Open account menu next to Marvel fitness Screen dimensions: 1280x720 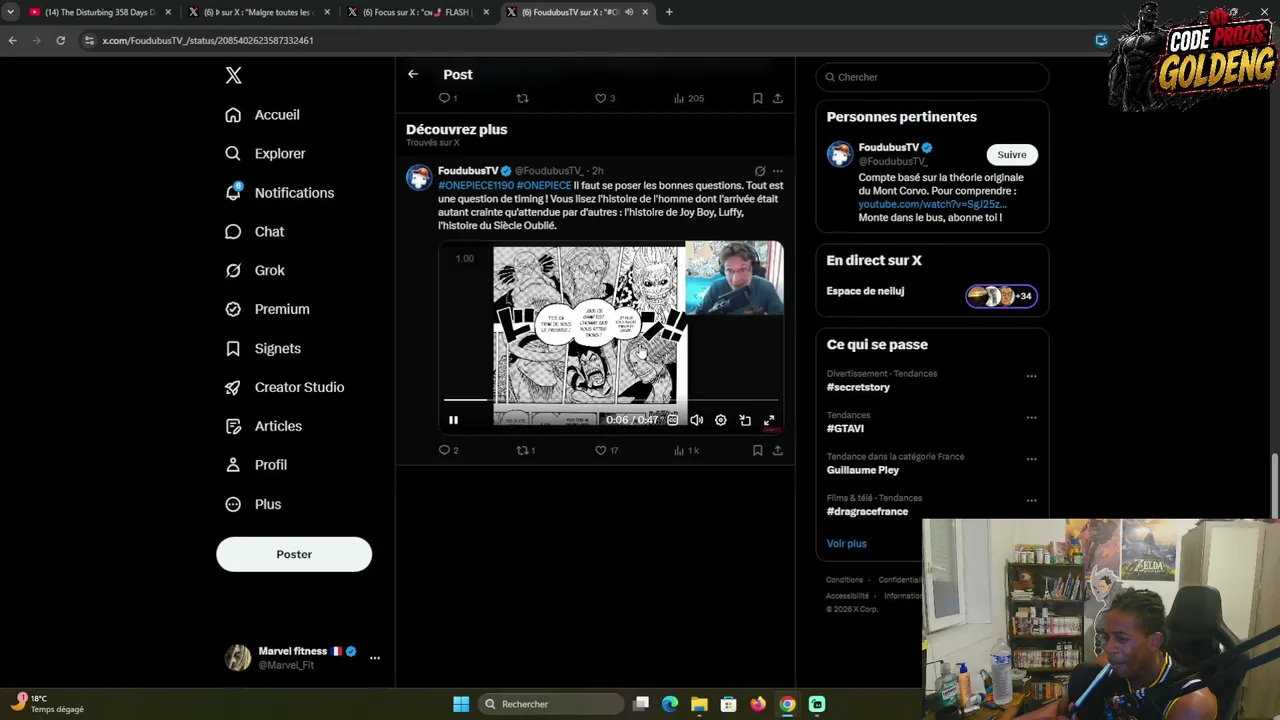(x=375, y=658)
